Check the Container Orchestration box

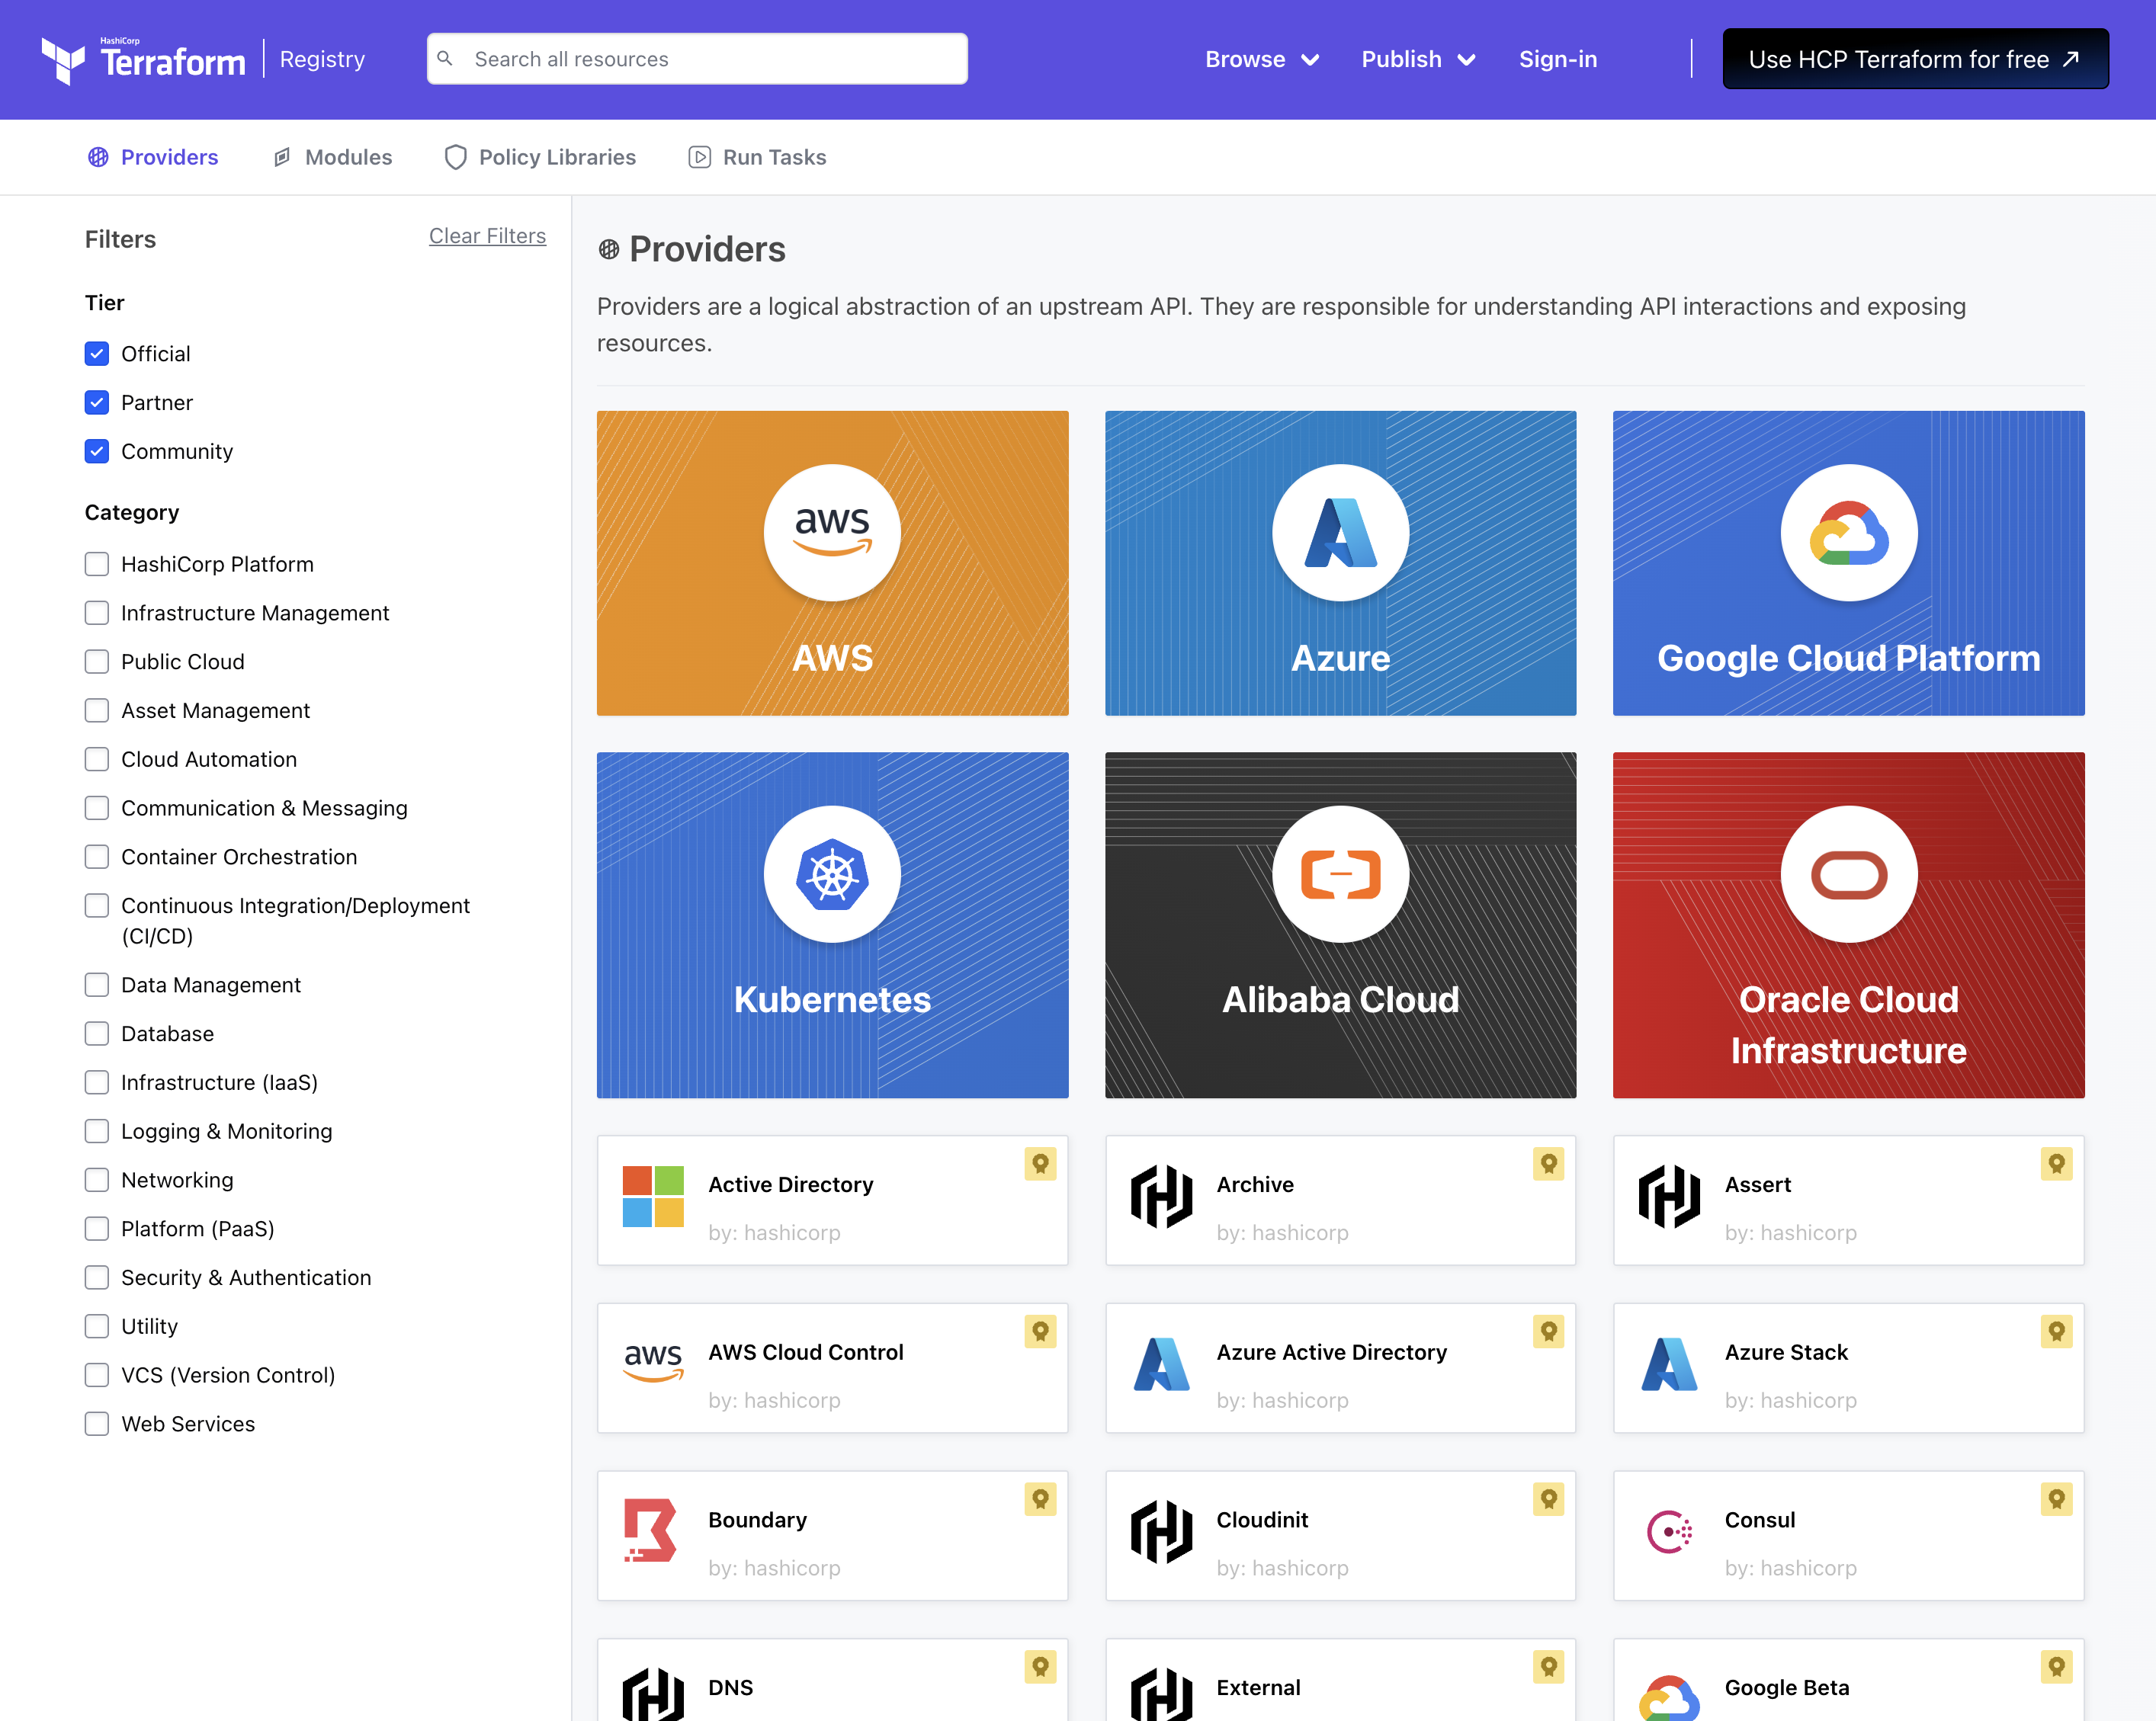(x=97, y=857)
